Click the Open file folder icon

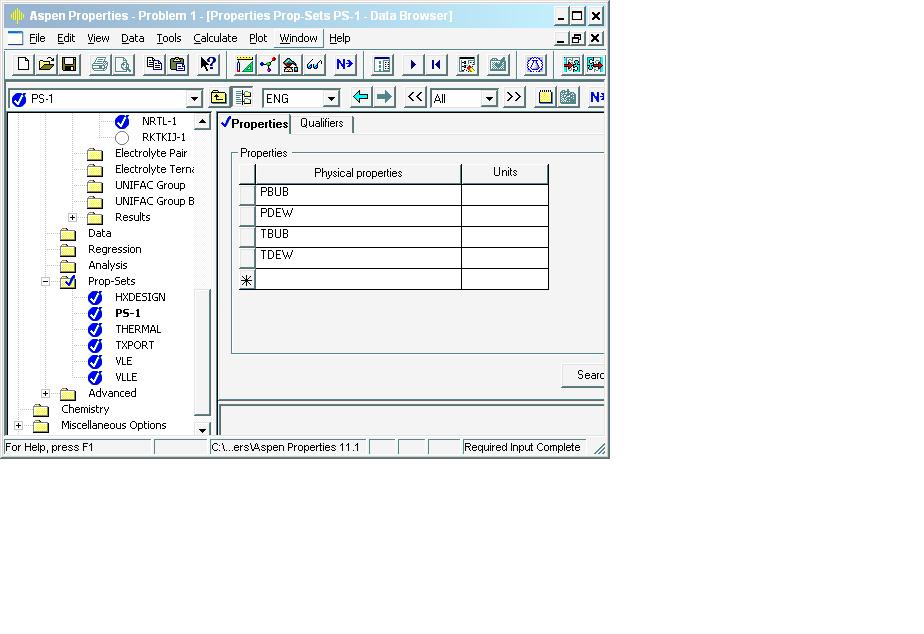click(x=46, y=64)
